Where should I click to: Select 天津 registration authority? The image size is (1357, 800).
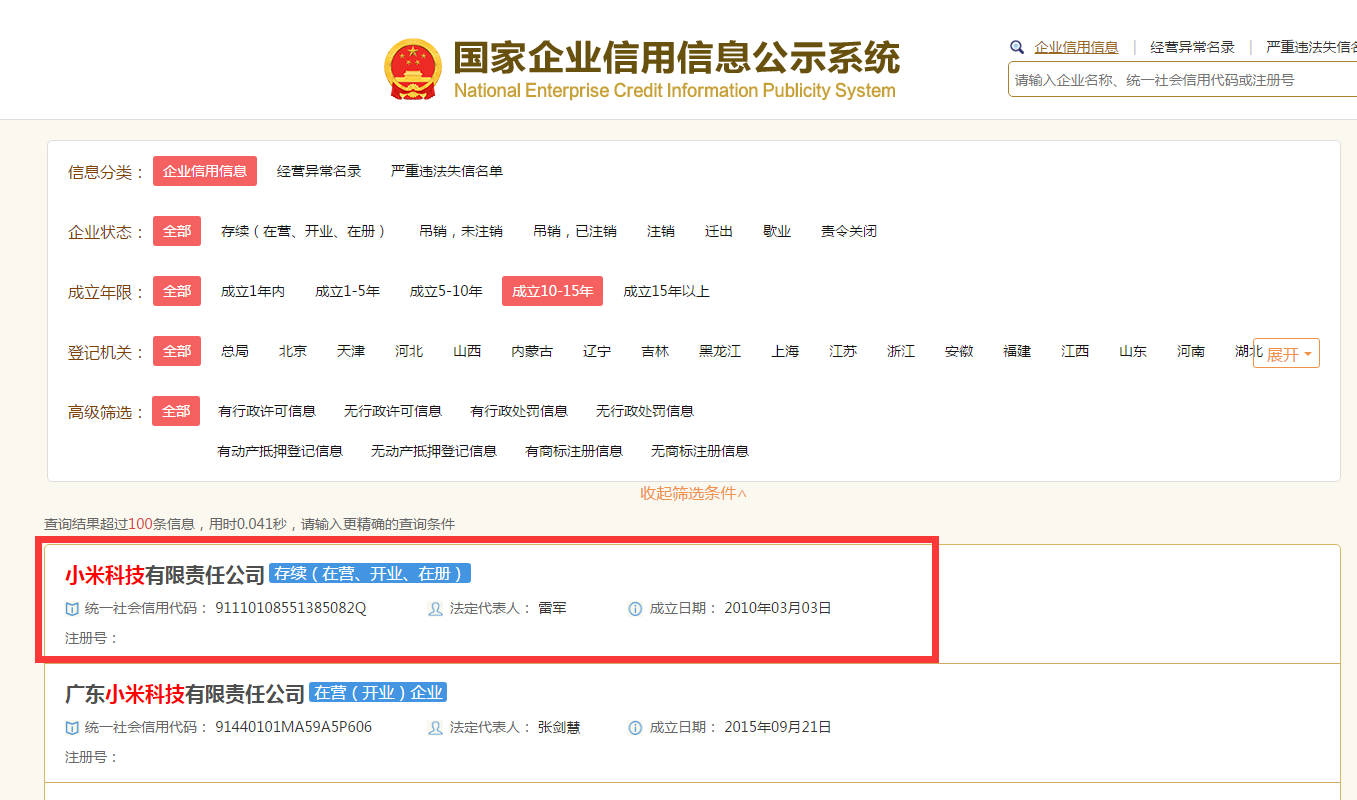click(351, 351)
